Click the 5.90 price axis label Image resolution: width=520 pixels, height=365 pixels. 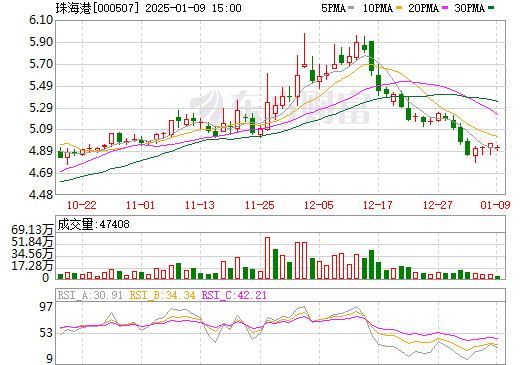41,42
